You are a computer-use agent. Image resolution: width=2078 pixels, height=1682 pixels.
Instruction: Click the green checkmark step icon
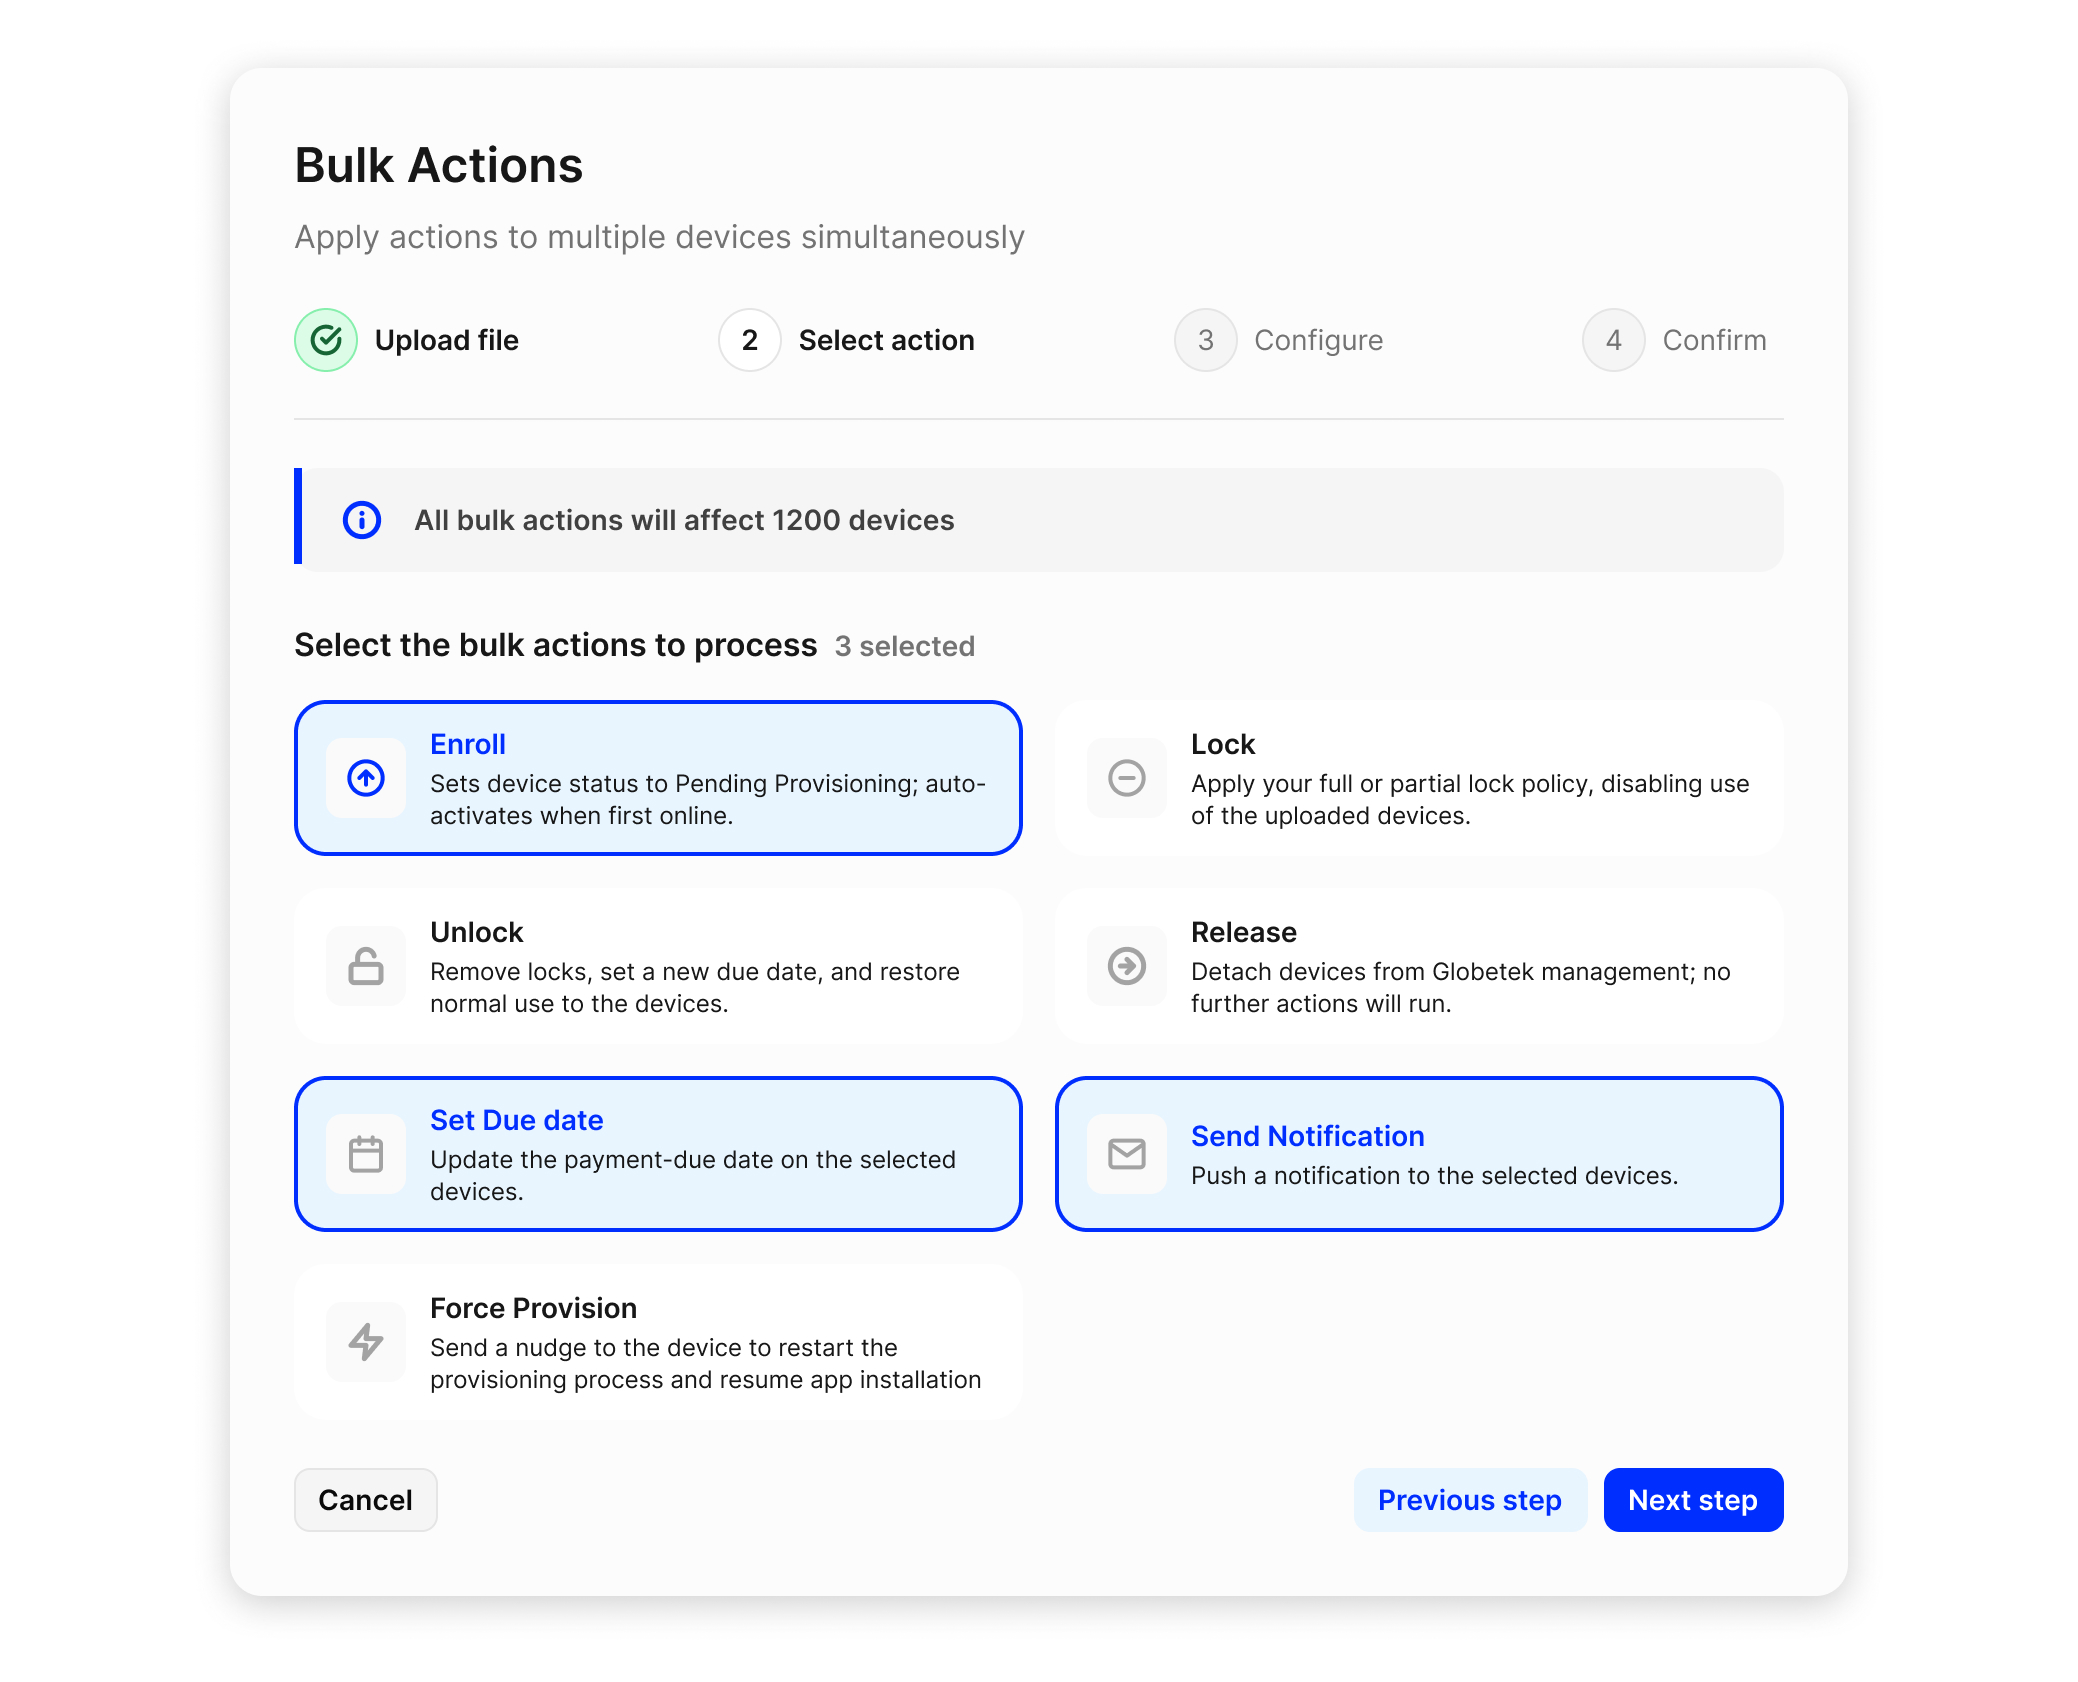326,340
